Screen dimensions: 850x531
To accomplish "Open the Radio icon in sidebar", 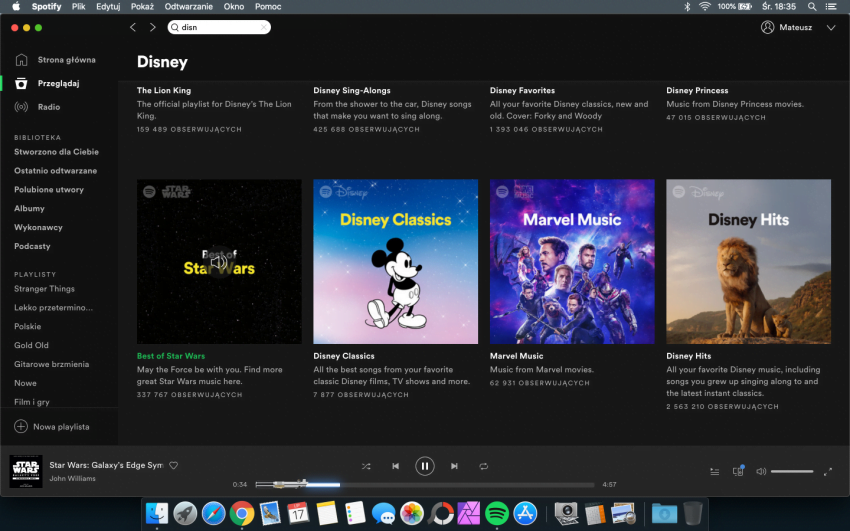I will pos(21,107).
